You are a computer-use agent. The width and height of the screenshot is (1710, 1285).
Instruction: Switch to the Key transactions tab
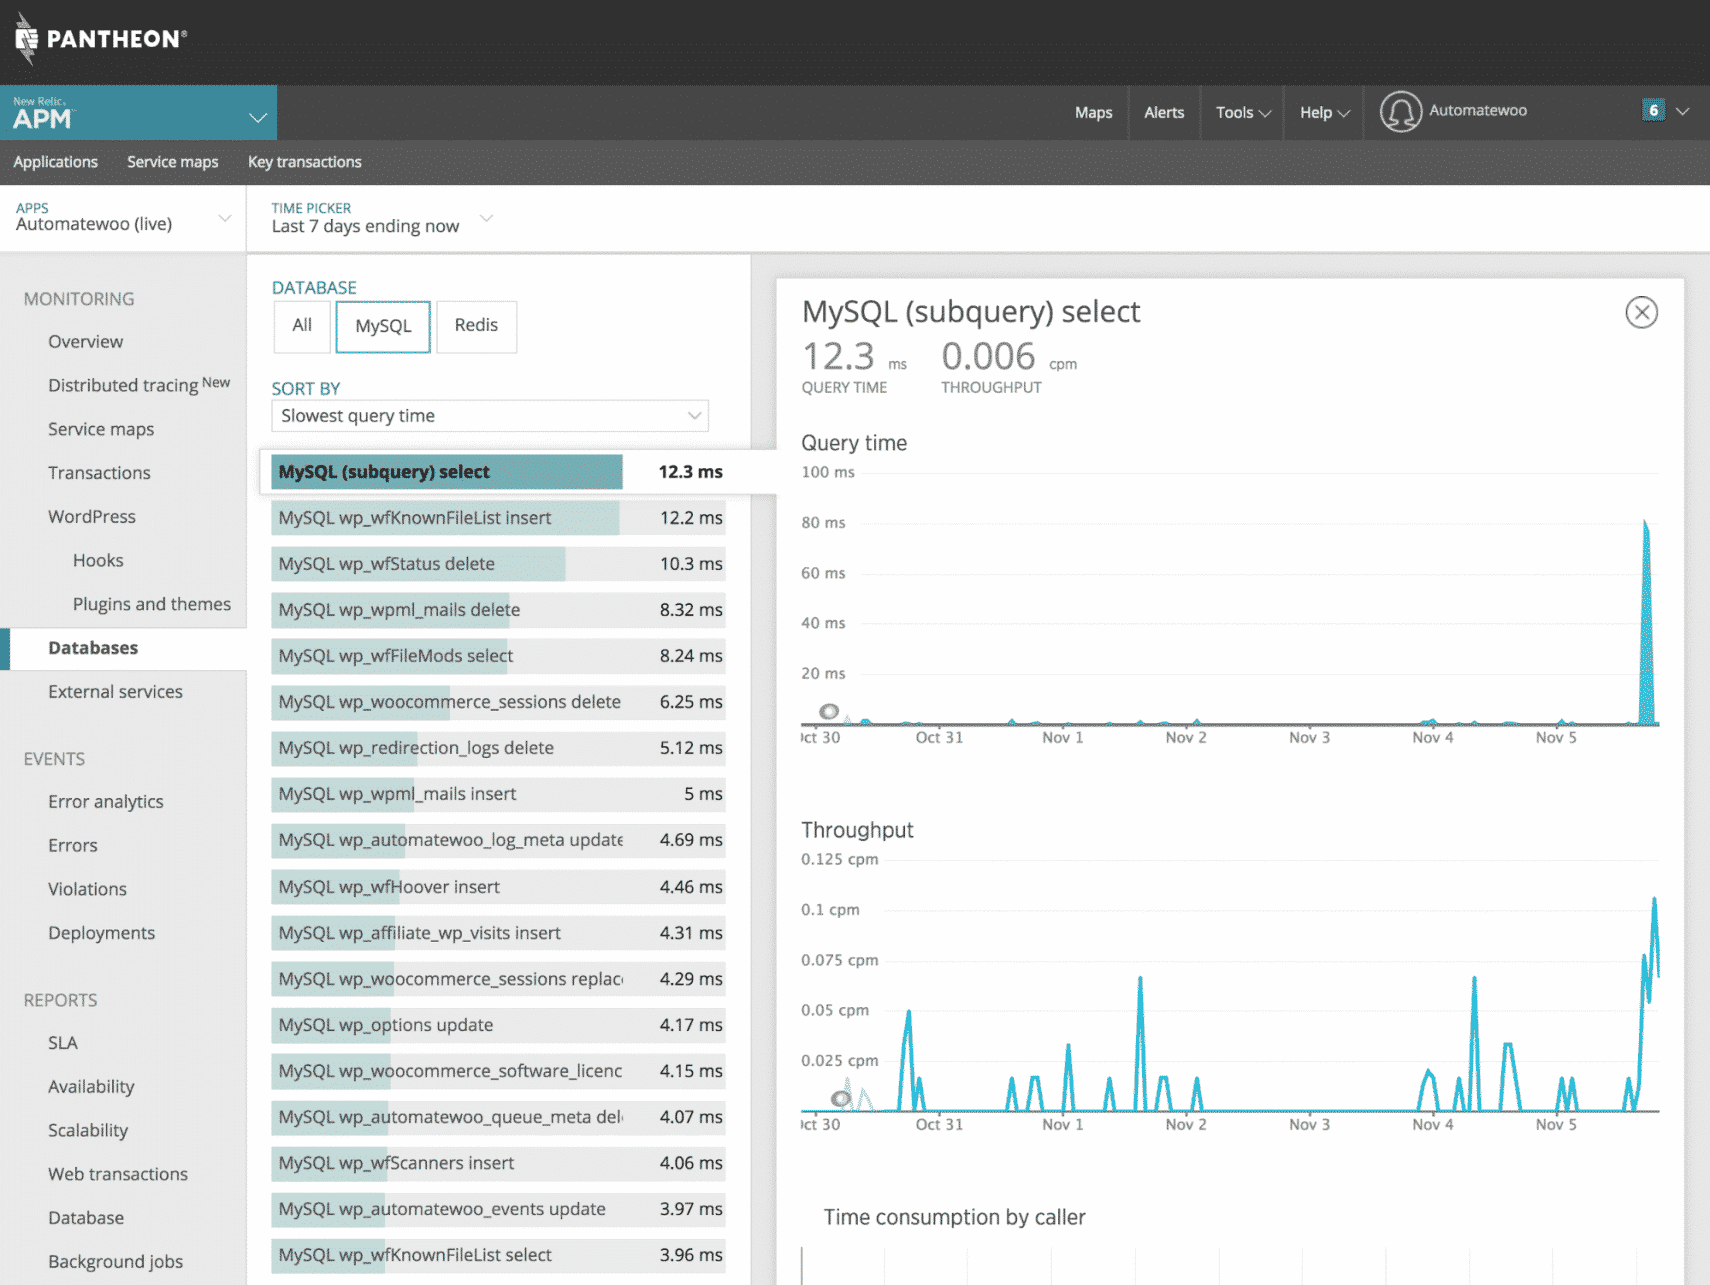tap(304, 162)
